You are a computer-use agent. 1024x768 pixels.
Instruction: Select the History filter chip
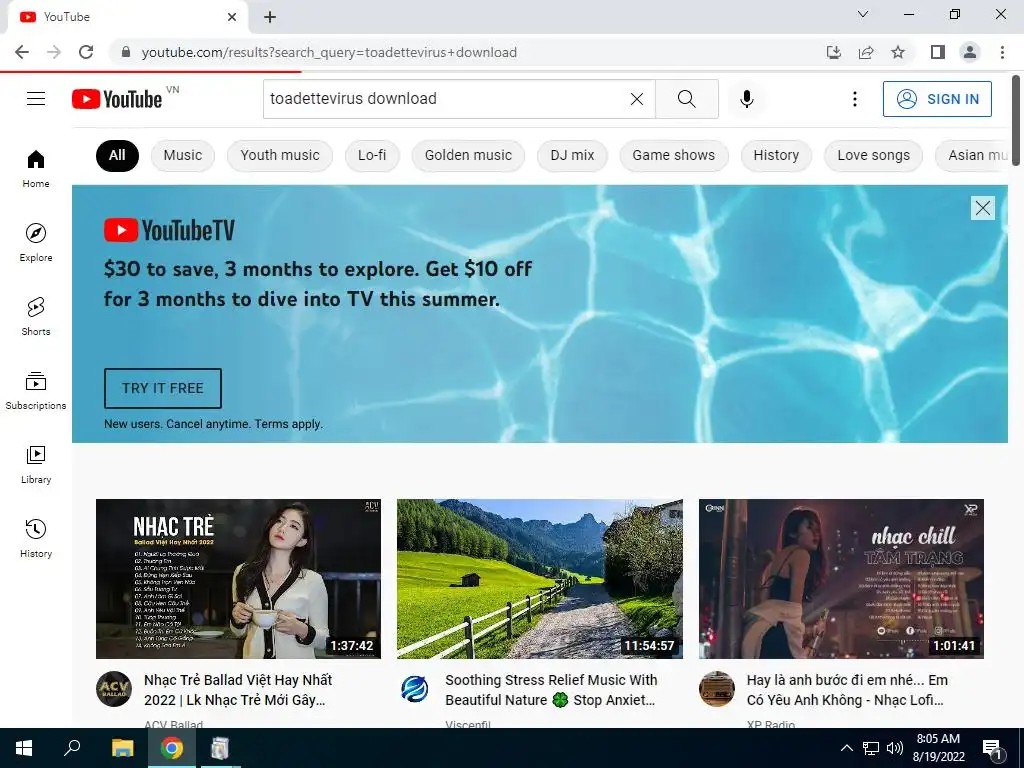click(x=776, y=155)
